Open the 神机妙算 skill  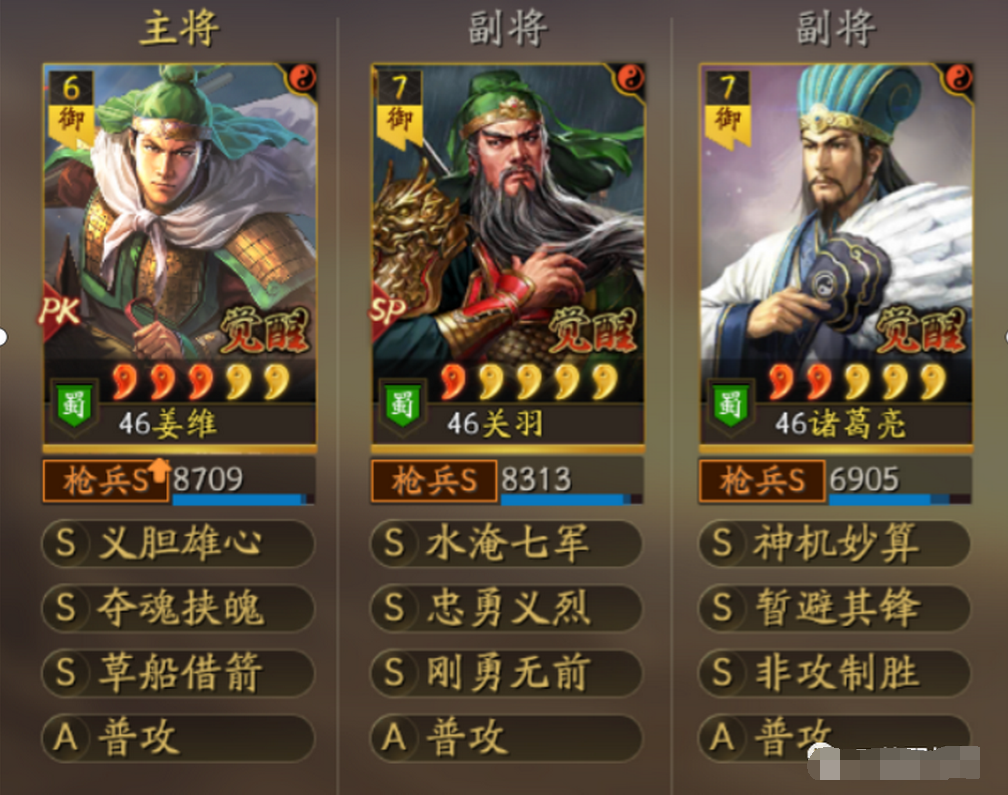tap(834, 543)
